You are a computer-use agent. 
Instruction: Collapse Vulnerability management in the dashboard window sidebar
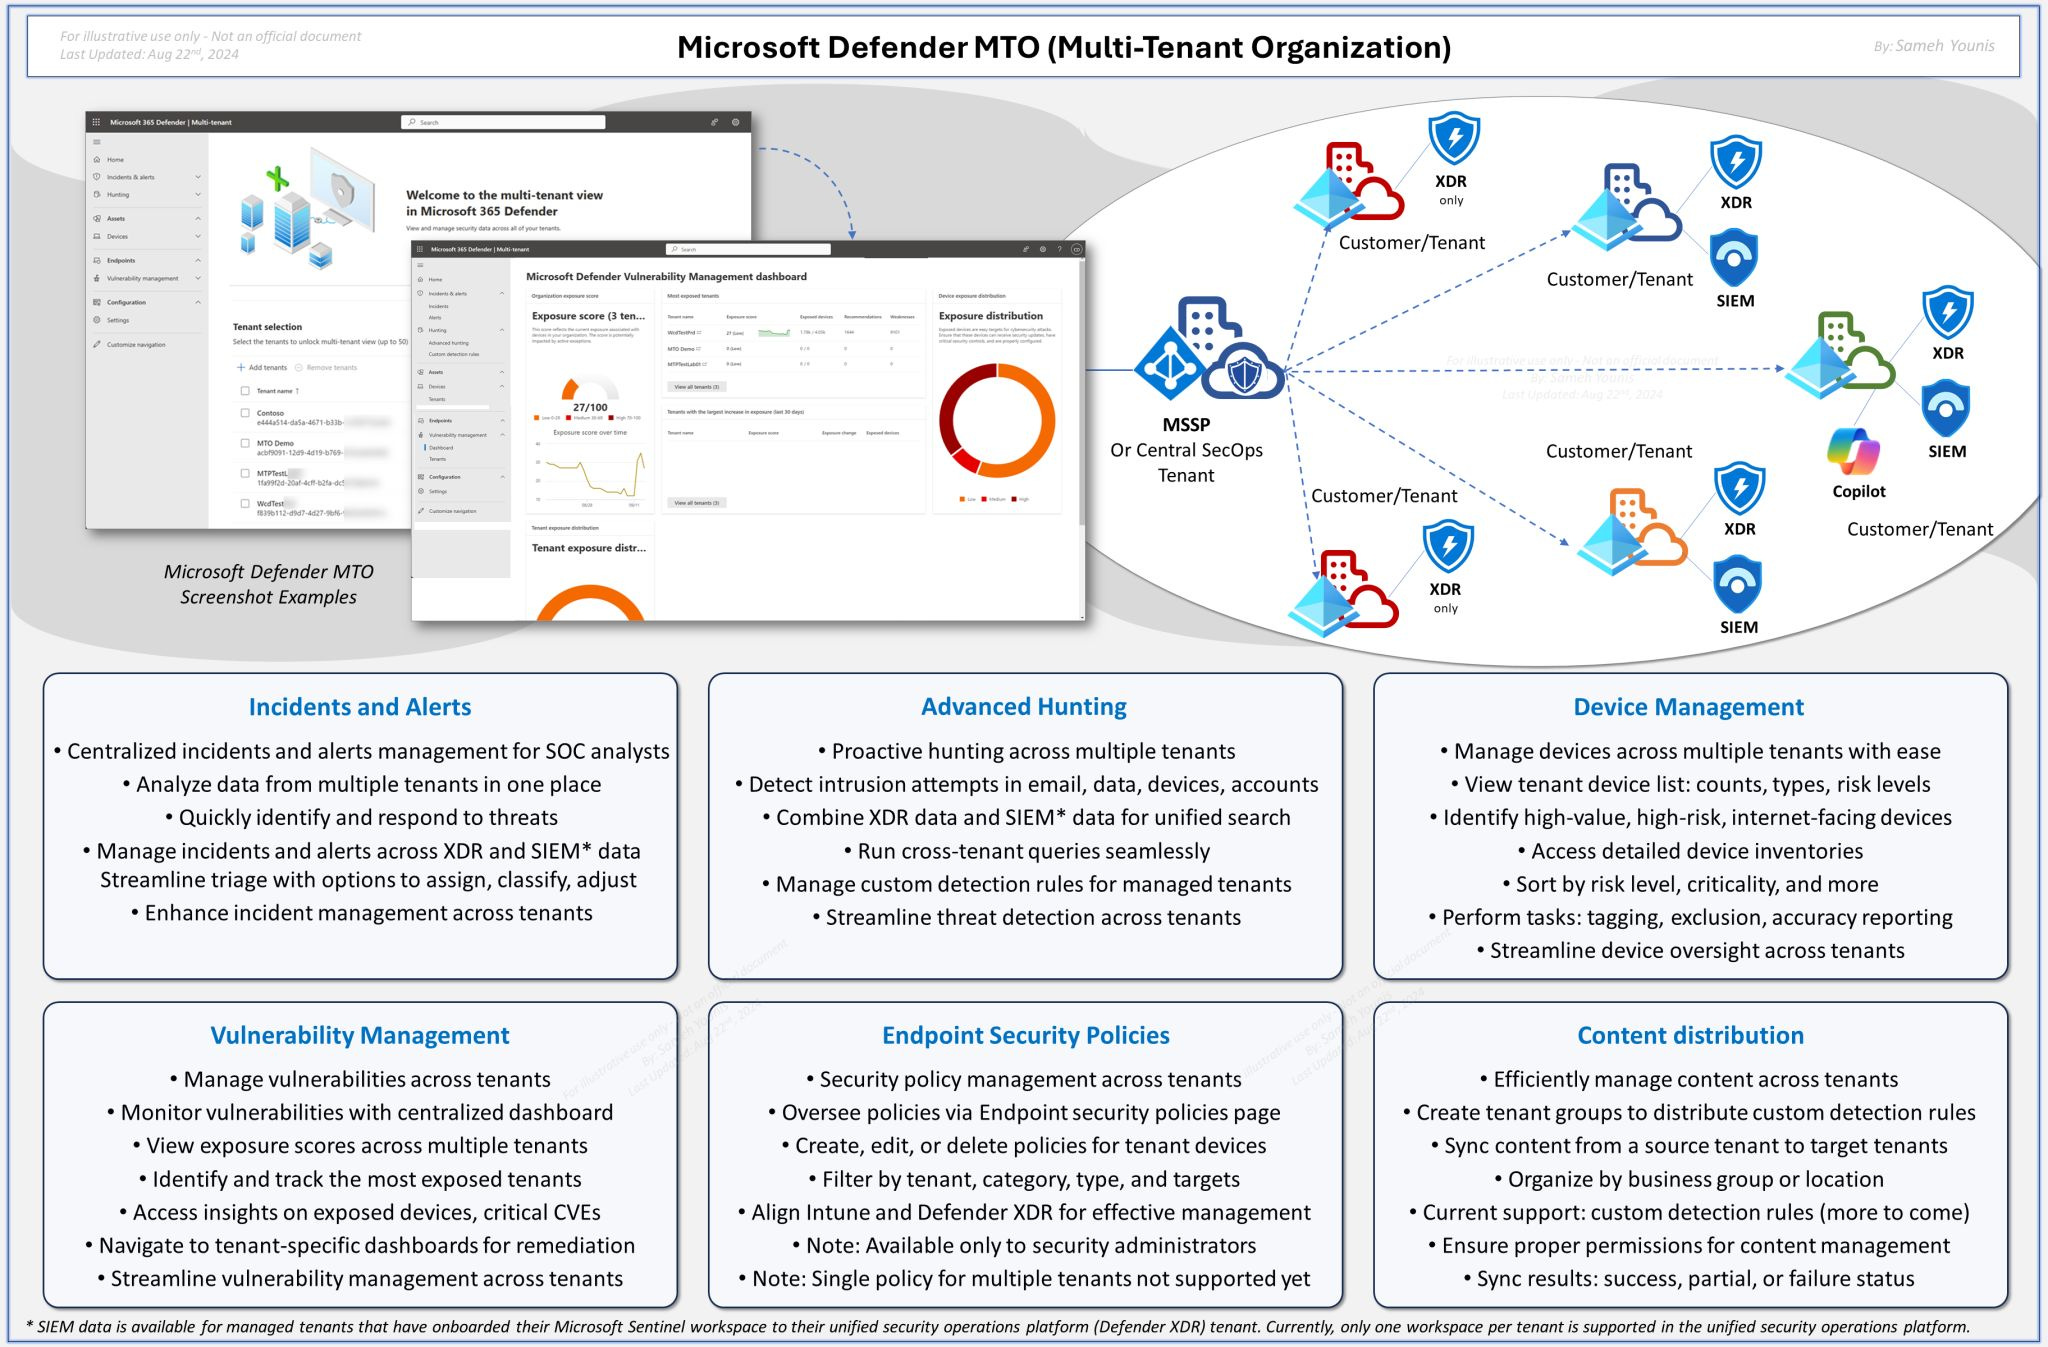click(502, 435)
